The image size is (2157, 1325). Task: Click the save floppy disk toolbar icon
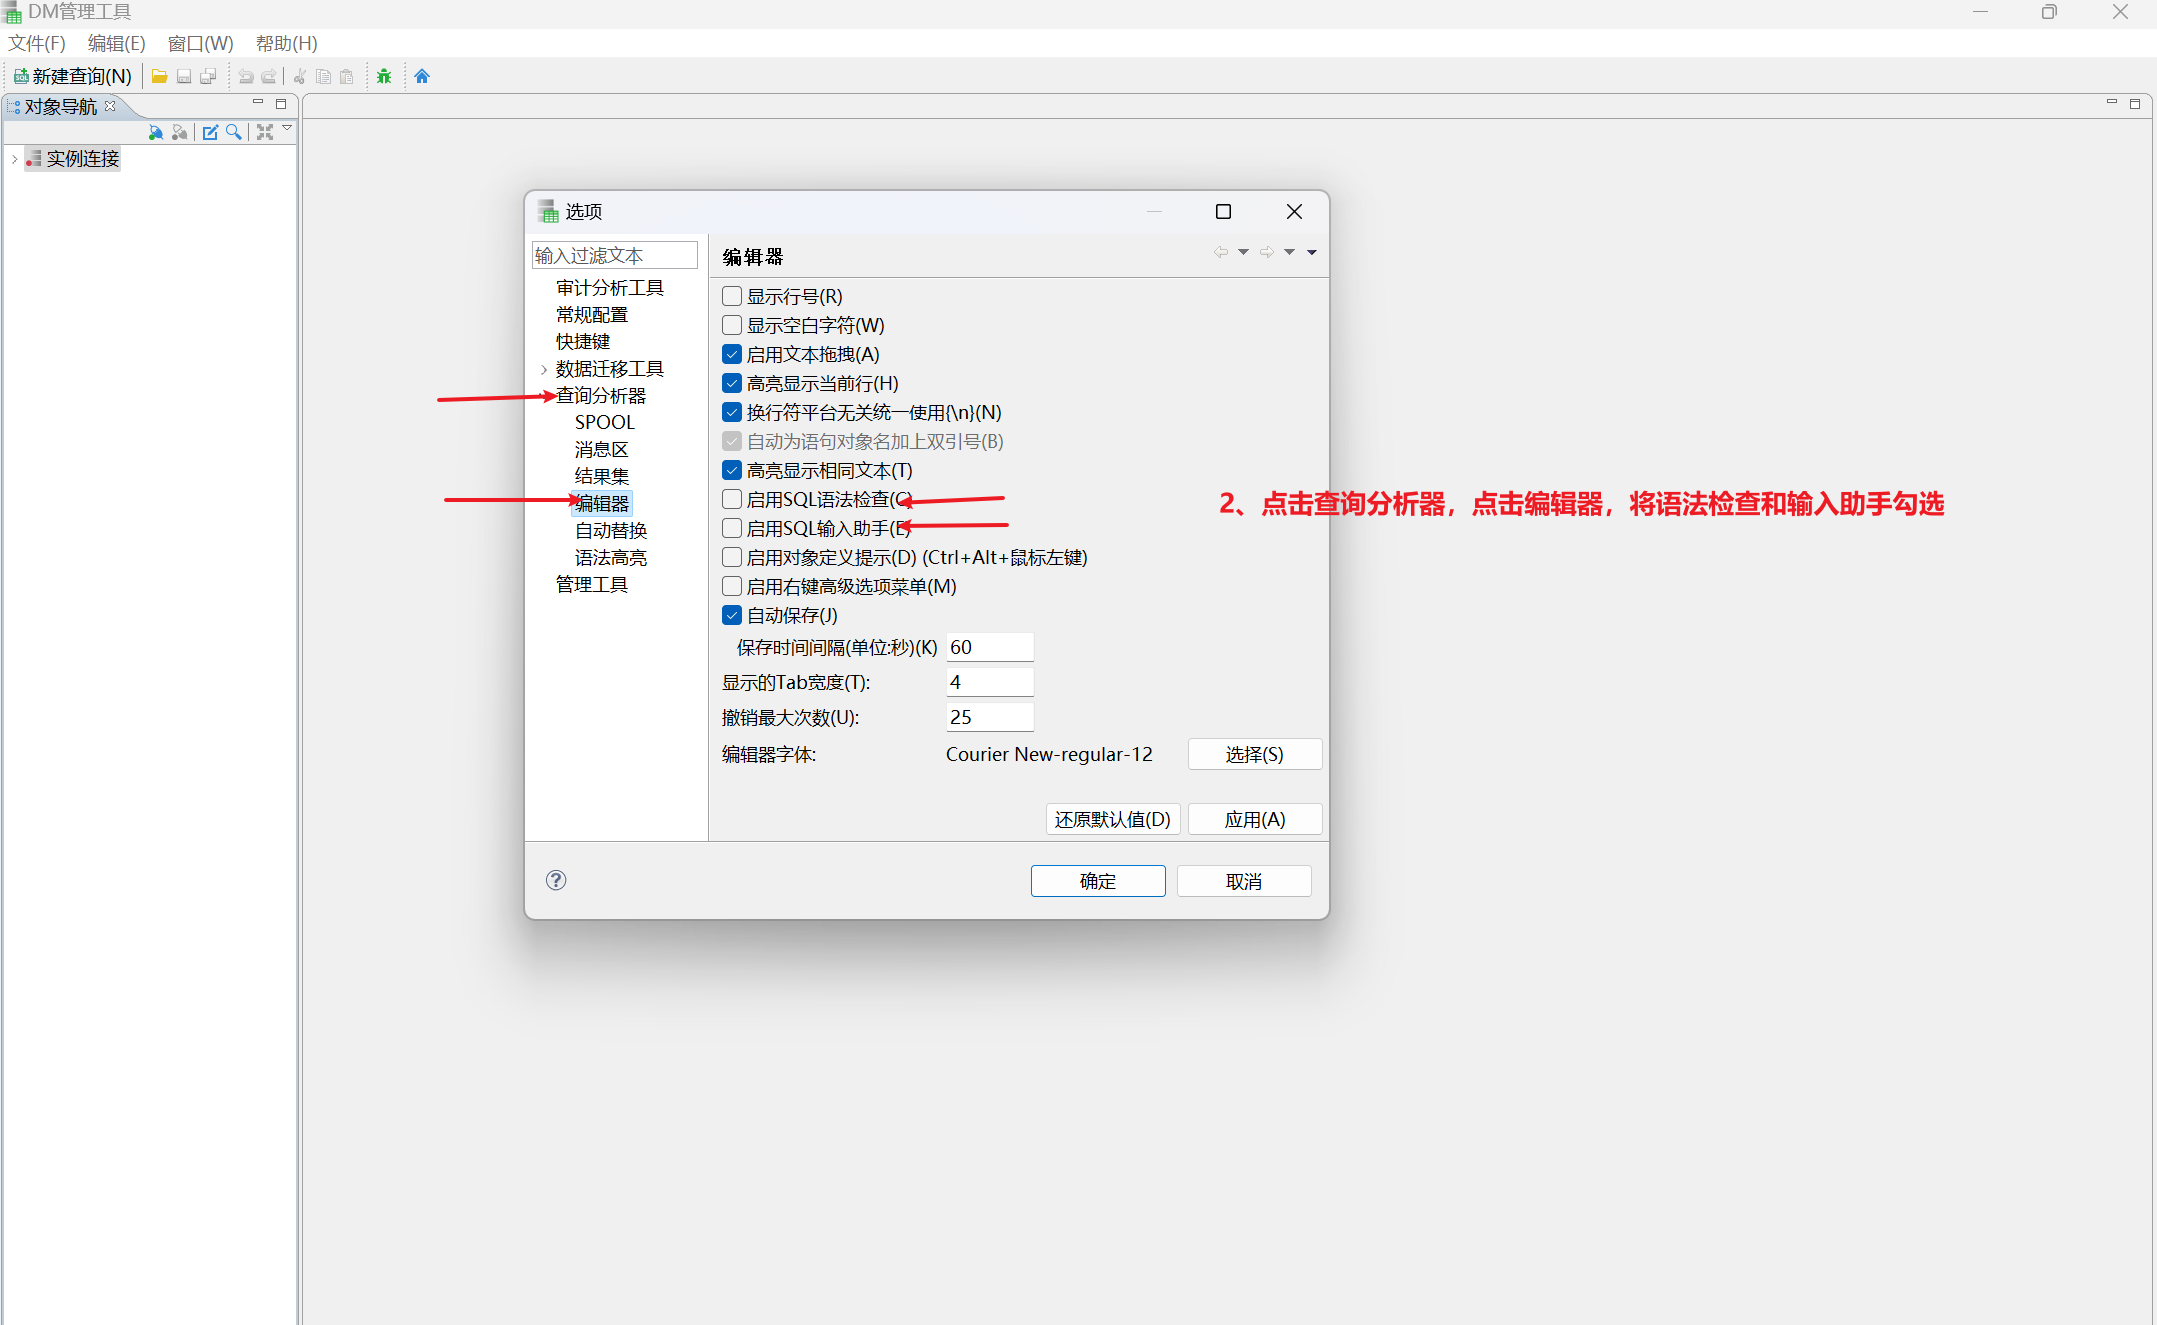point(184,77)
